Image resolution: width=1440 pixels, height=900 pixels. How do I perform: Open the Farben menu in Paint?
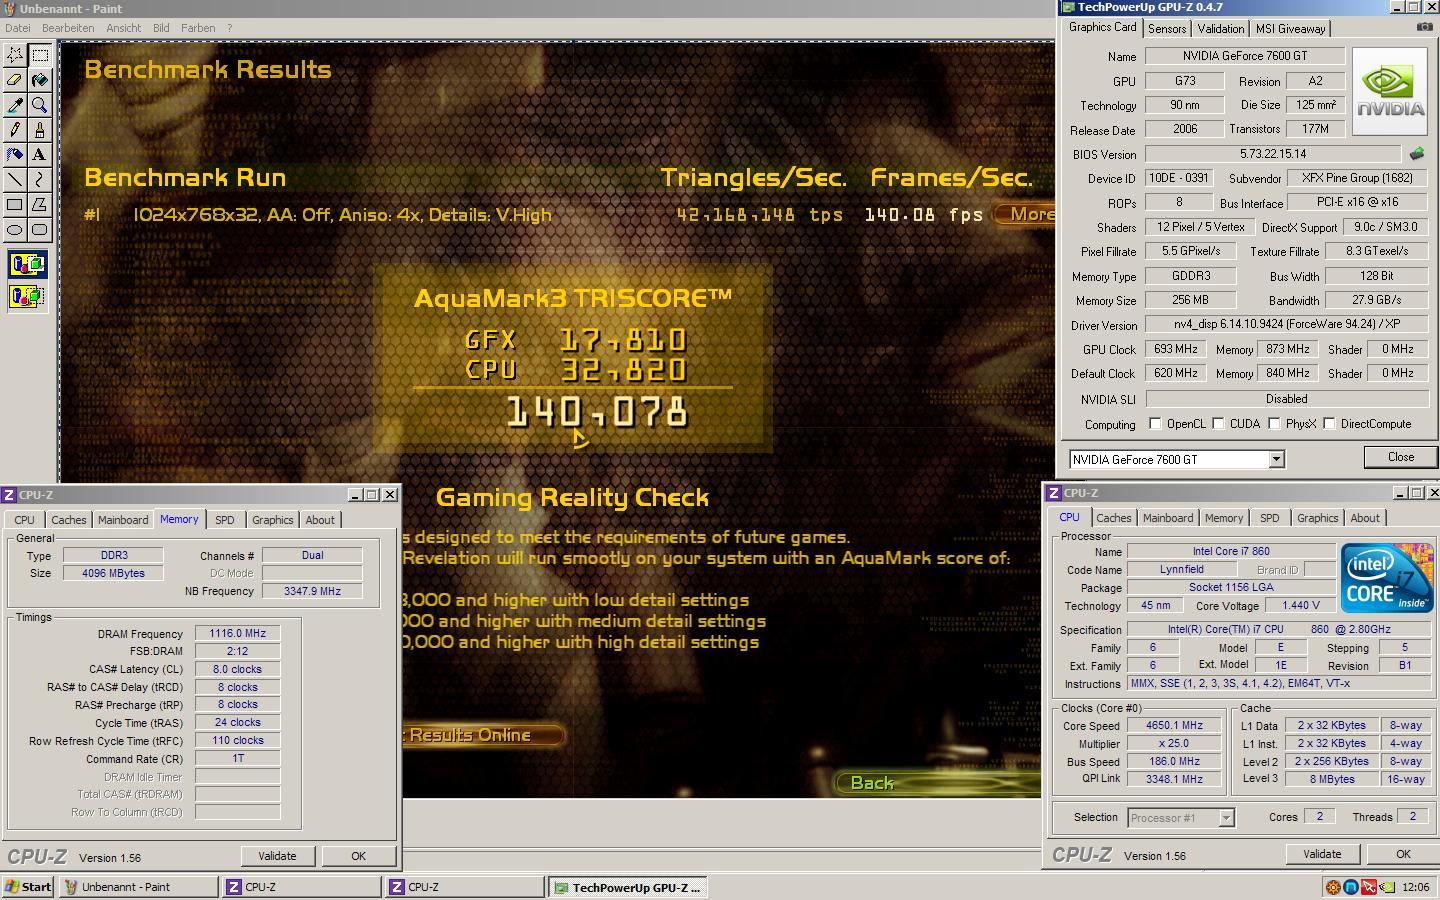tap(198, 28)
